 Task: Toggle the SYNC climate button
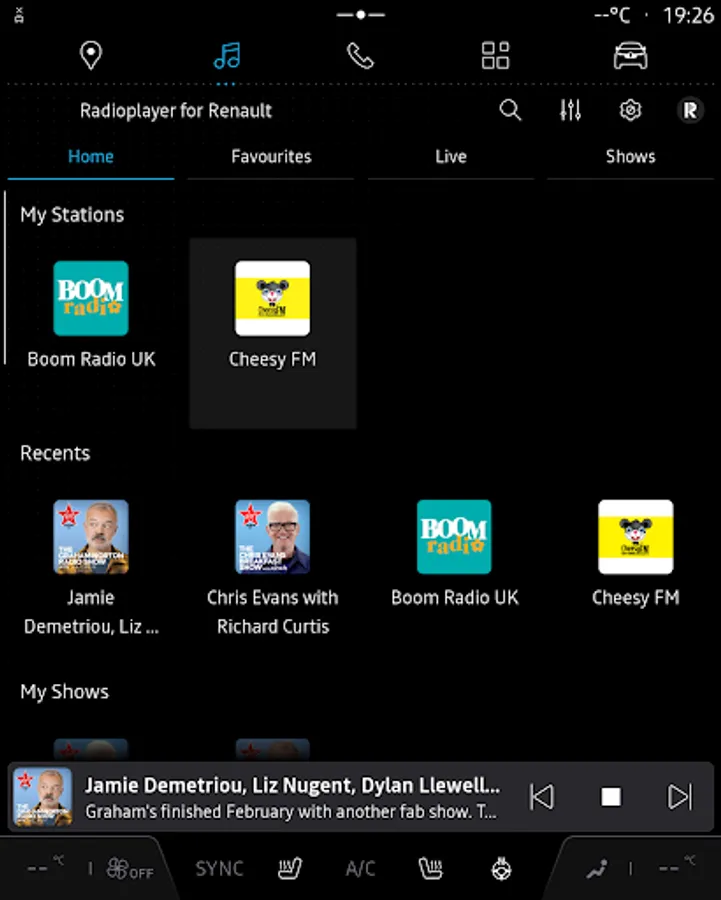(x=219, y=869)
